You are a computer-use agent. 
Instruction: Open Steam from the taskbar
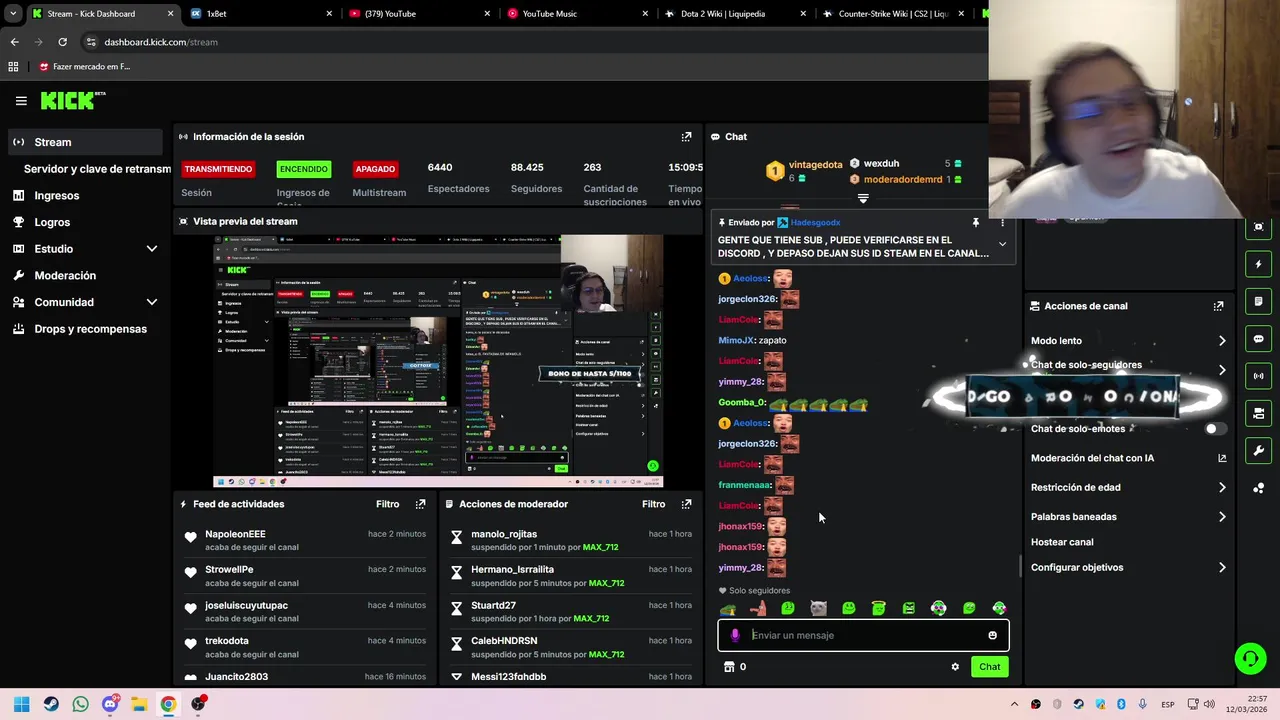51,704
